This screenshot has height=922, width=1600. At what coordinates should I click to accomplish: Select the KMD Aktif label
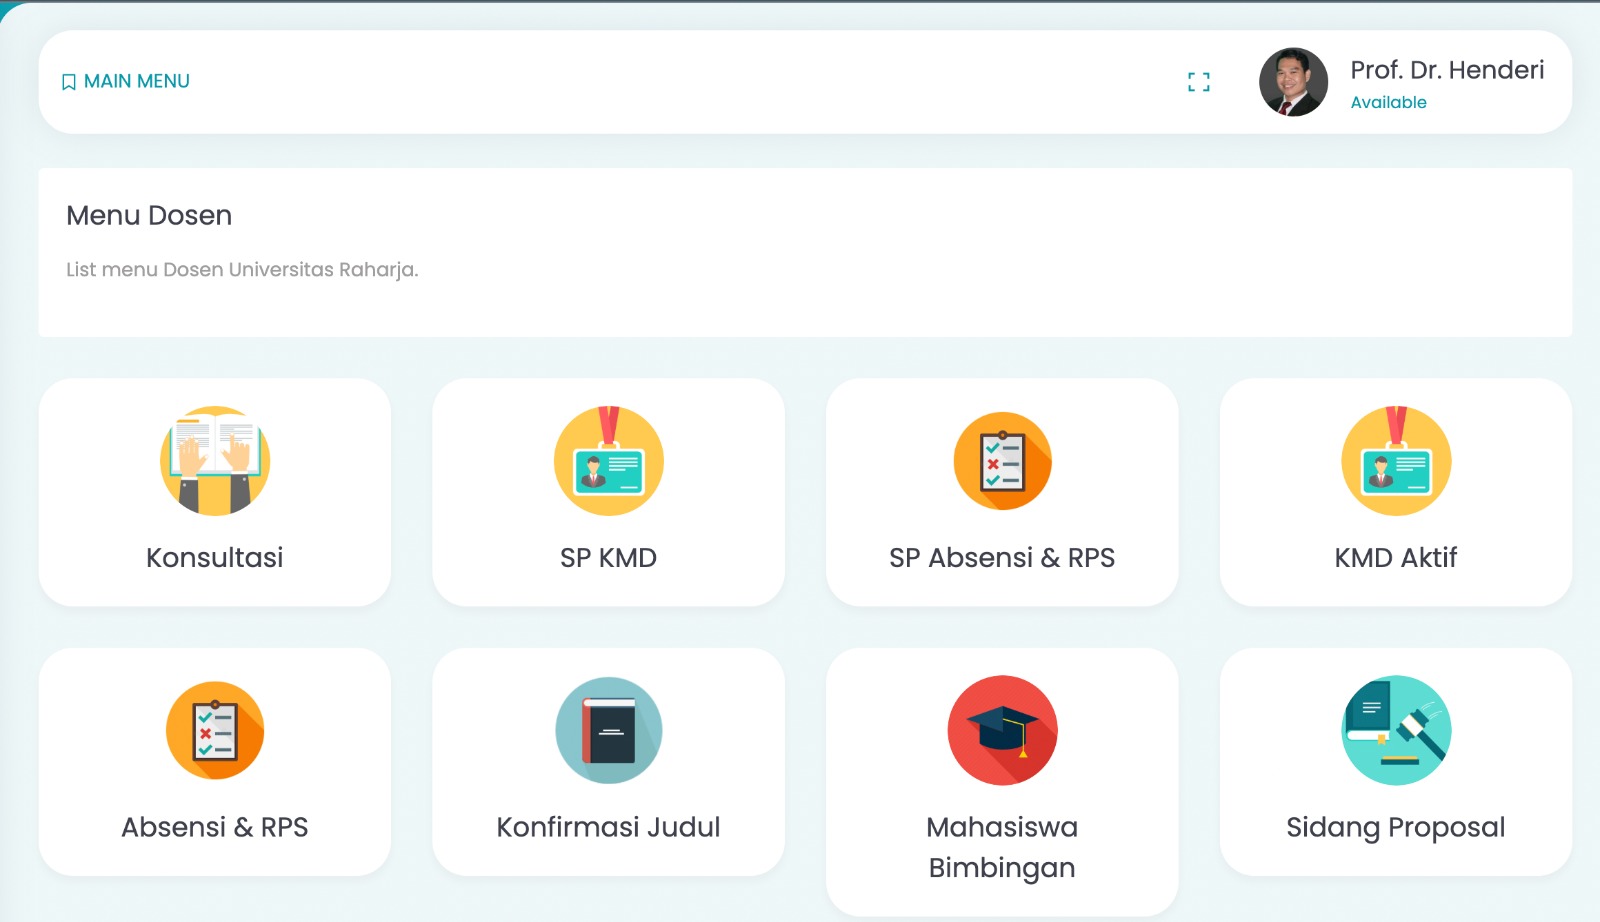click(x=1396, y=557)
